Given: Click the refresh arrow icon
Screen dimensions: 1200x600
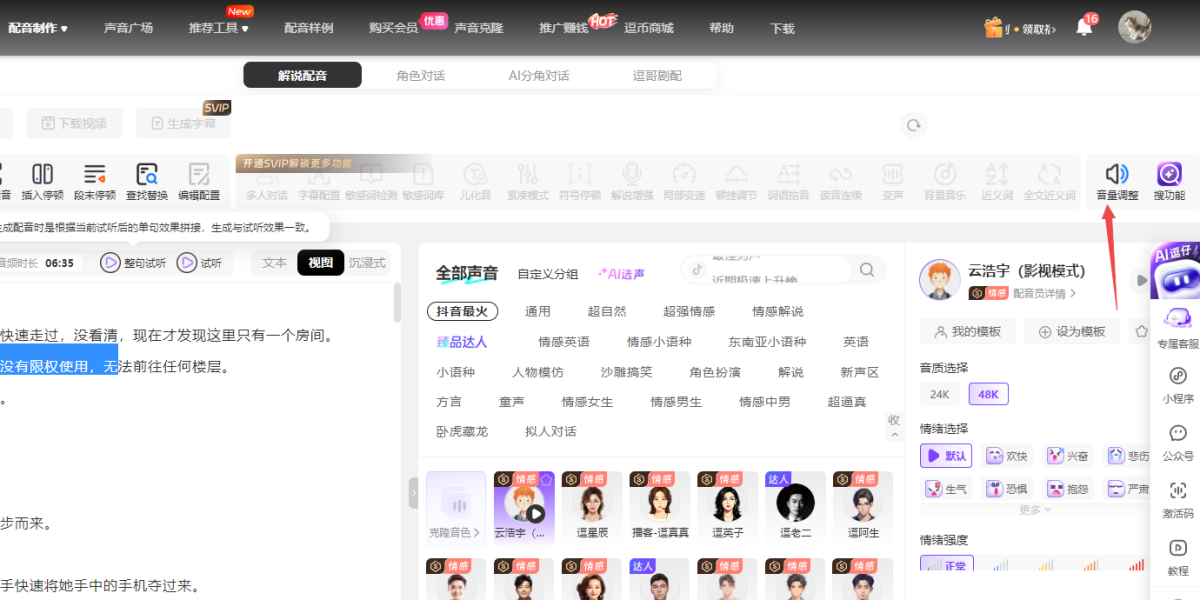Looking at the screenshot, I should tap(913, 125).
